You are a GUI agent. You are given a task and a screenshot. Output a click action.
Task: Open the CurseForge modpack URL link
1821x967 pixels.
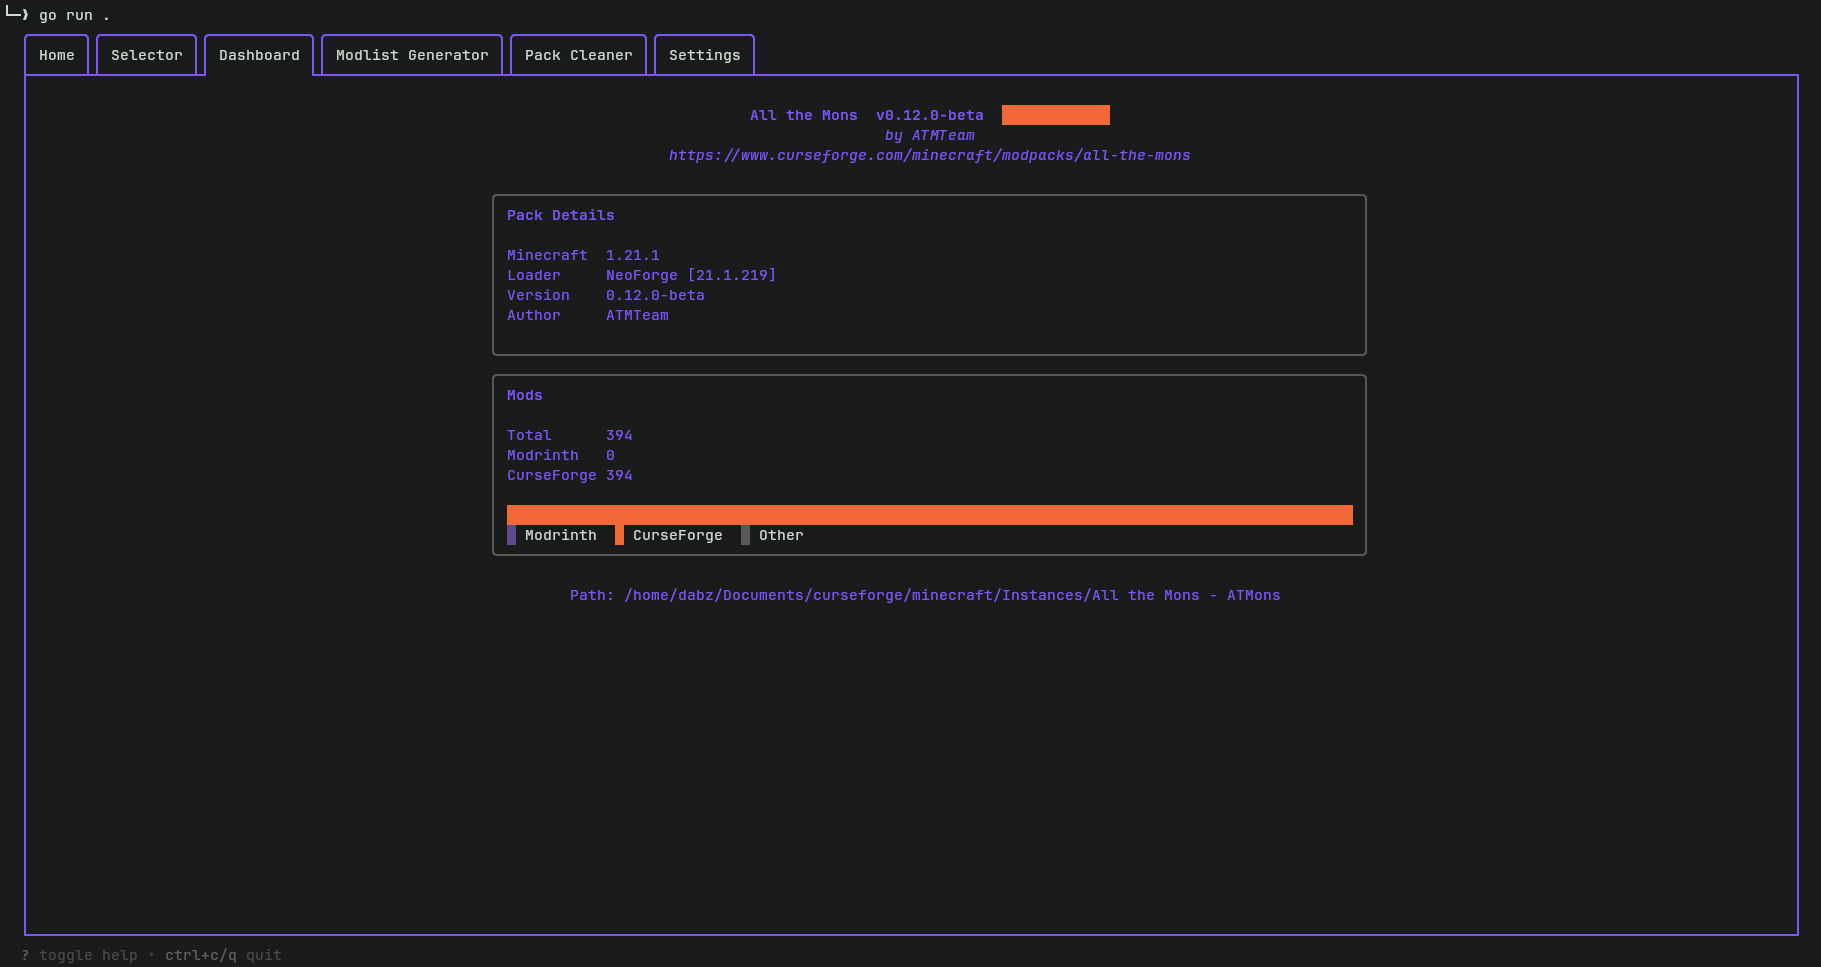click(x=930, y=155)
